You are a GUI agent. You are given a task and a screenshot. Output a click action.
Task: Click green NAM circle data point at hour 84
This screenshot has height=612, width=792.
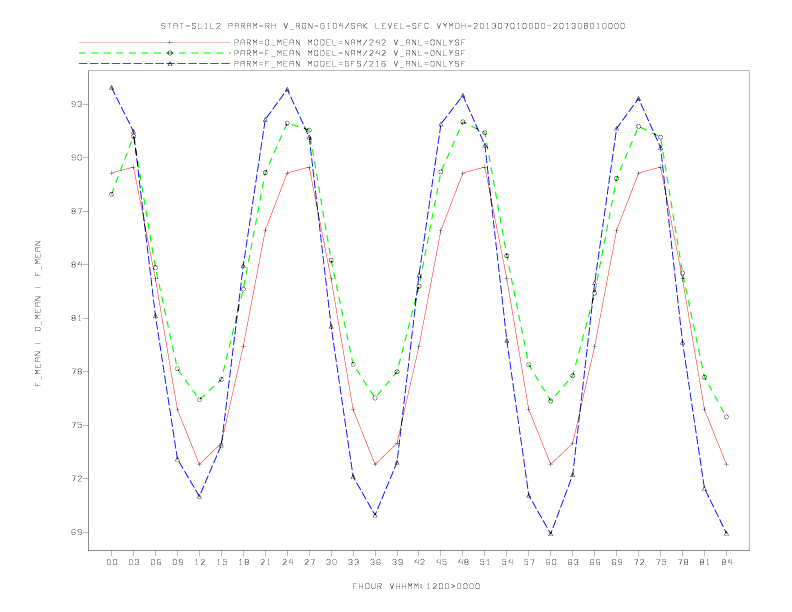click(x=726, y=417)
